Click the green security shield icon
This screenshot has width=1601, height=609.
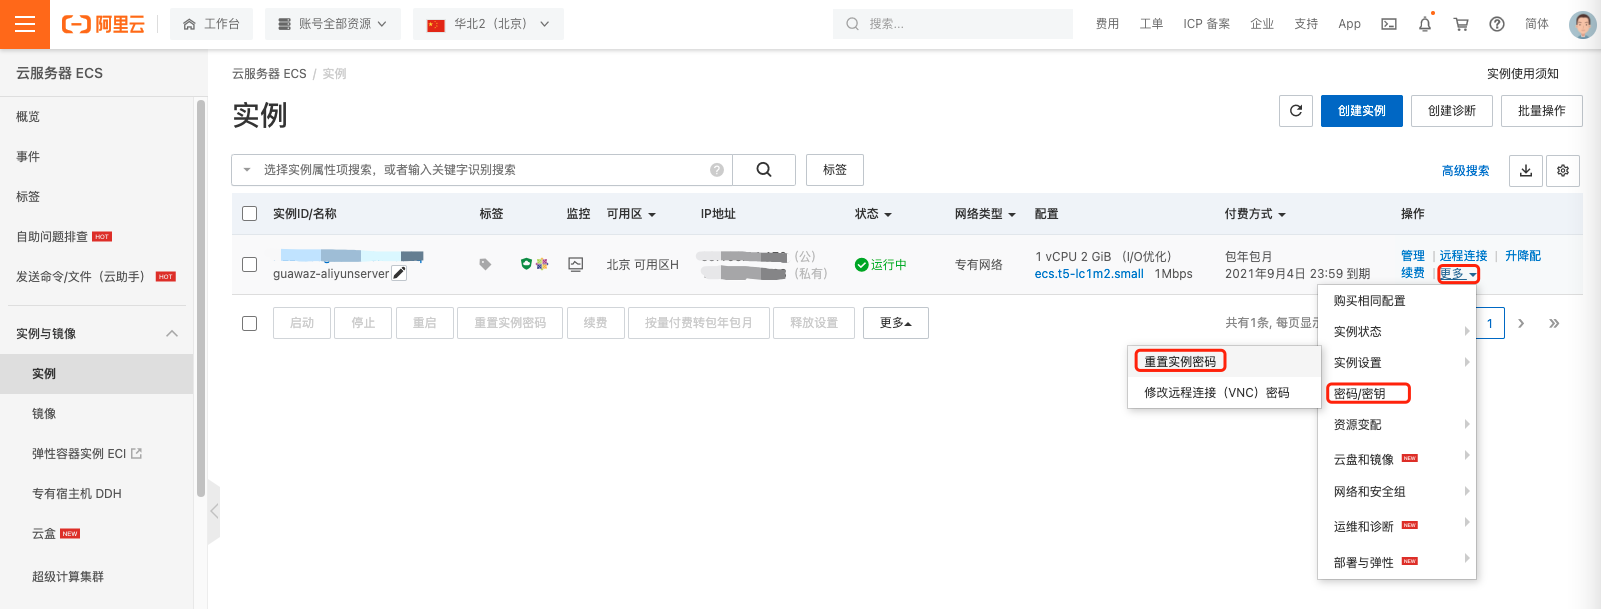click(526, 264)
